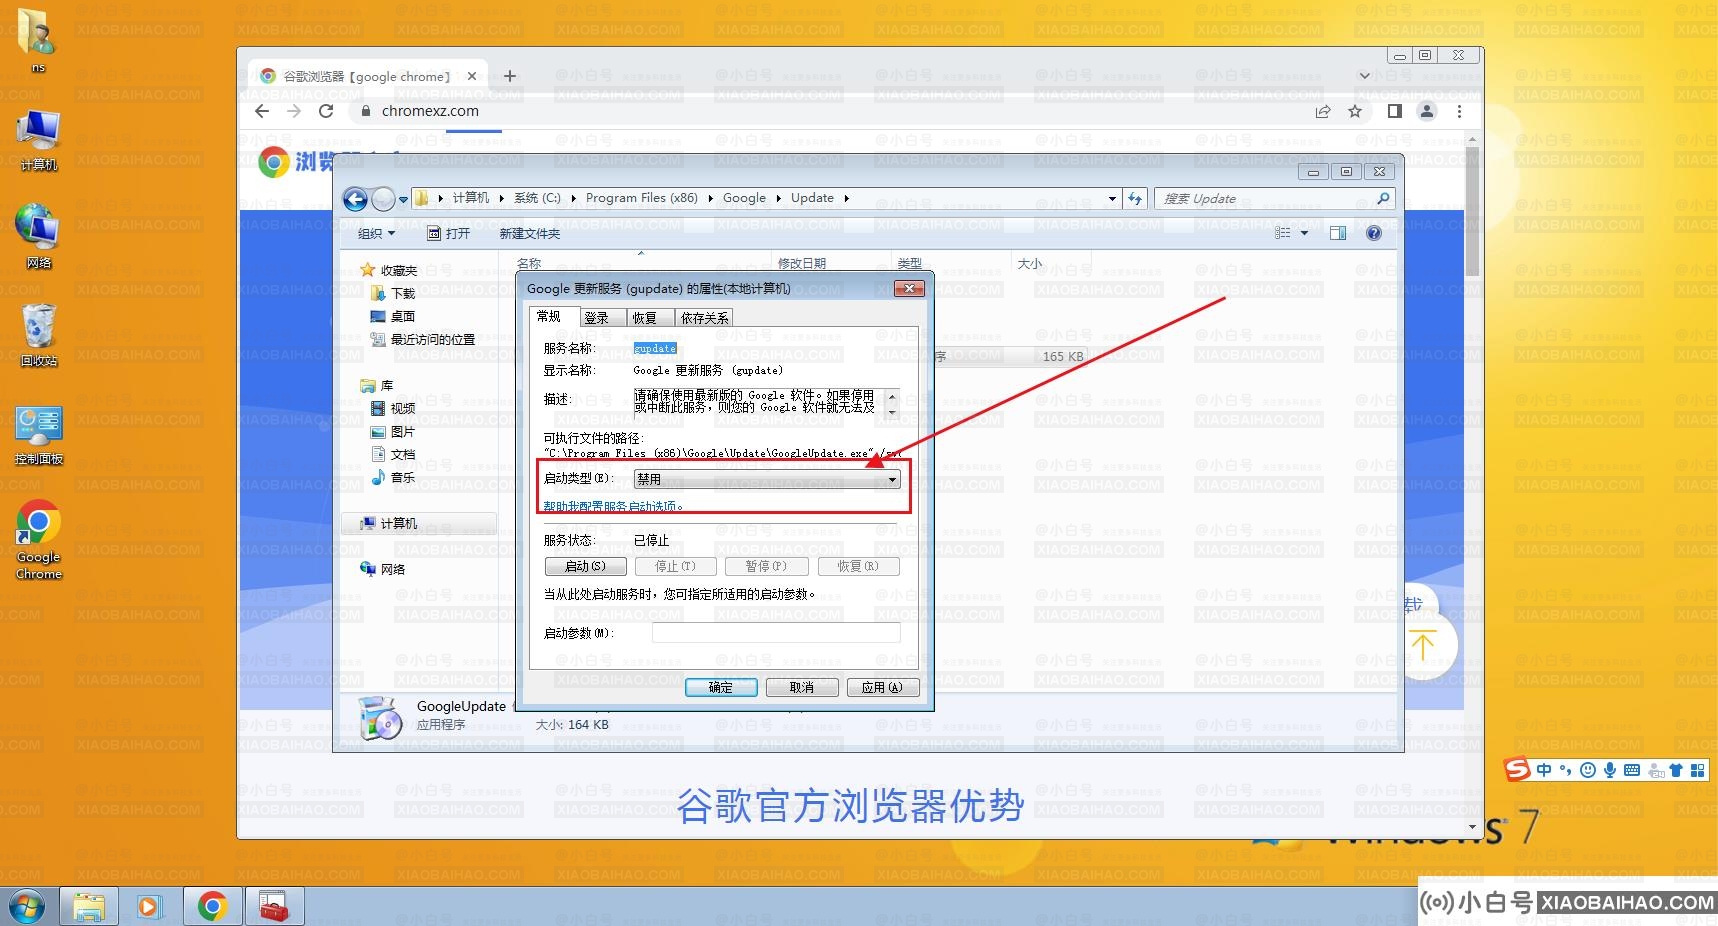1718x926 pixels.
Task: Click the chromexz.com address bar
Action: [x=830, y=111]
